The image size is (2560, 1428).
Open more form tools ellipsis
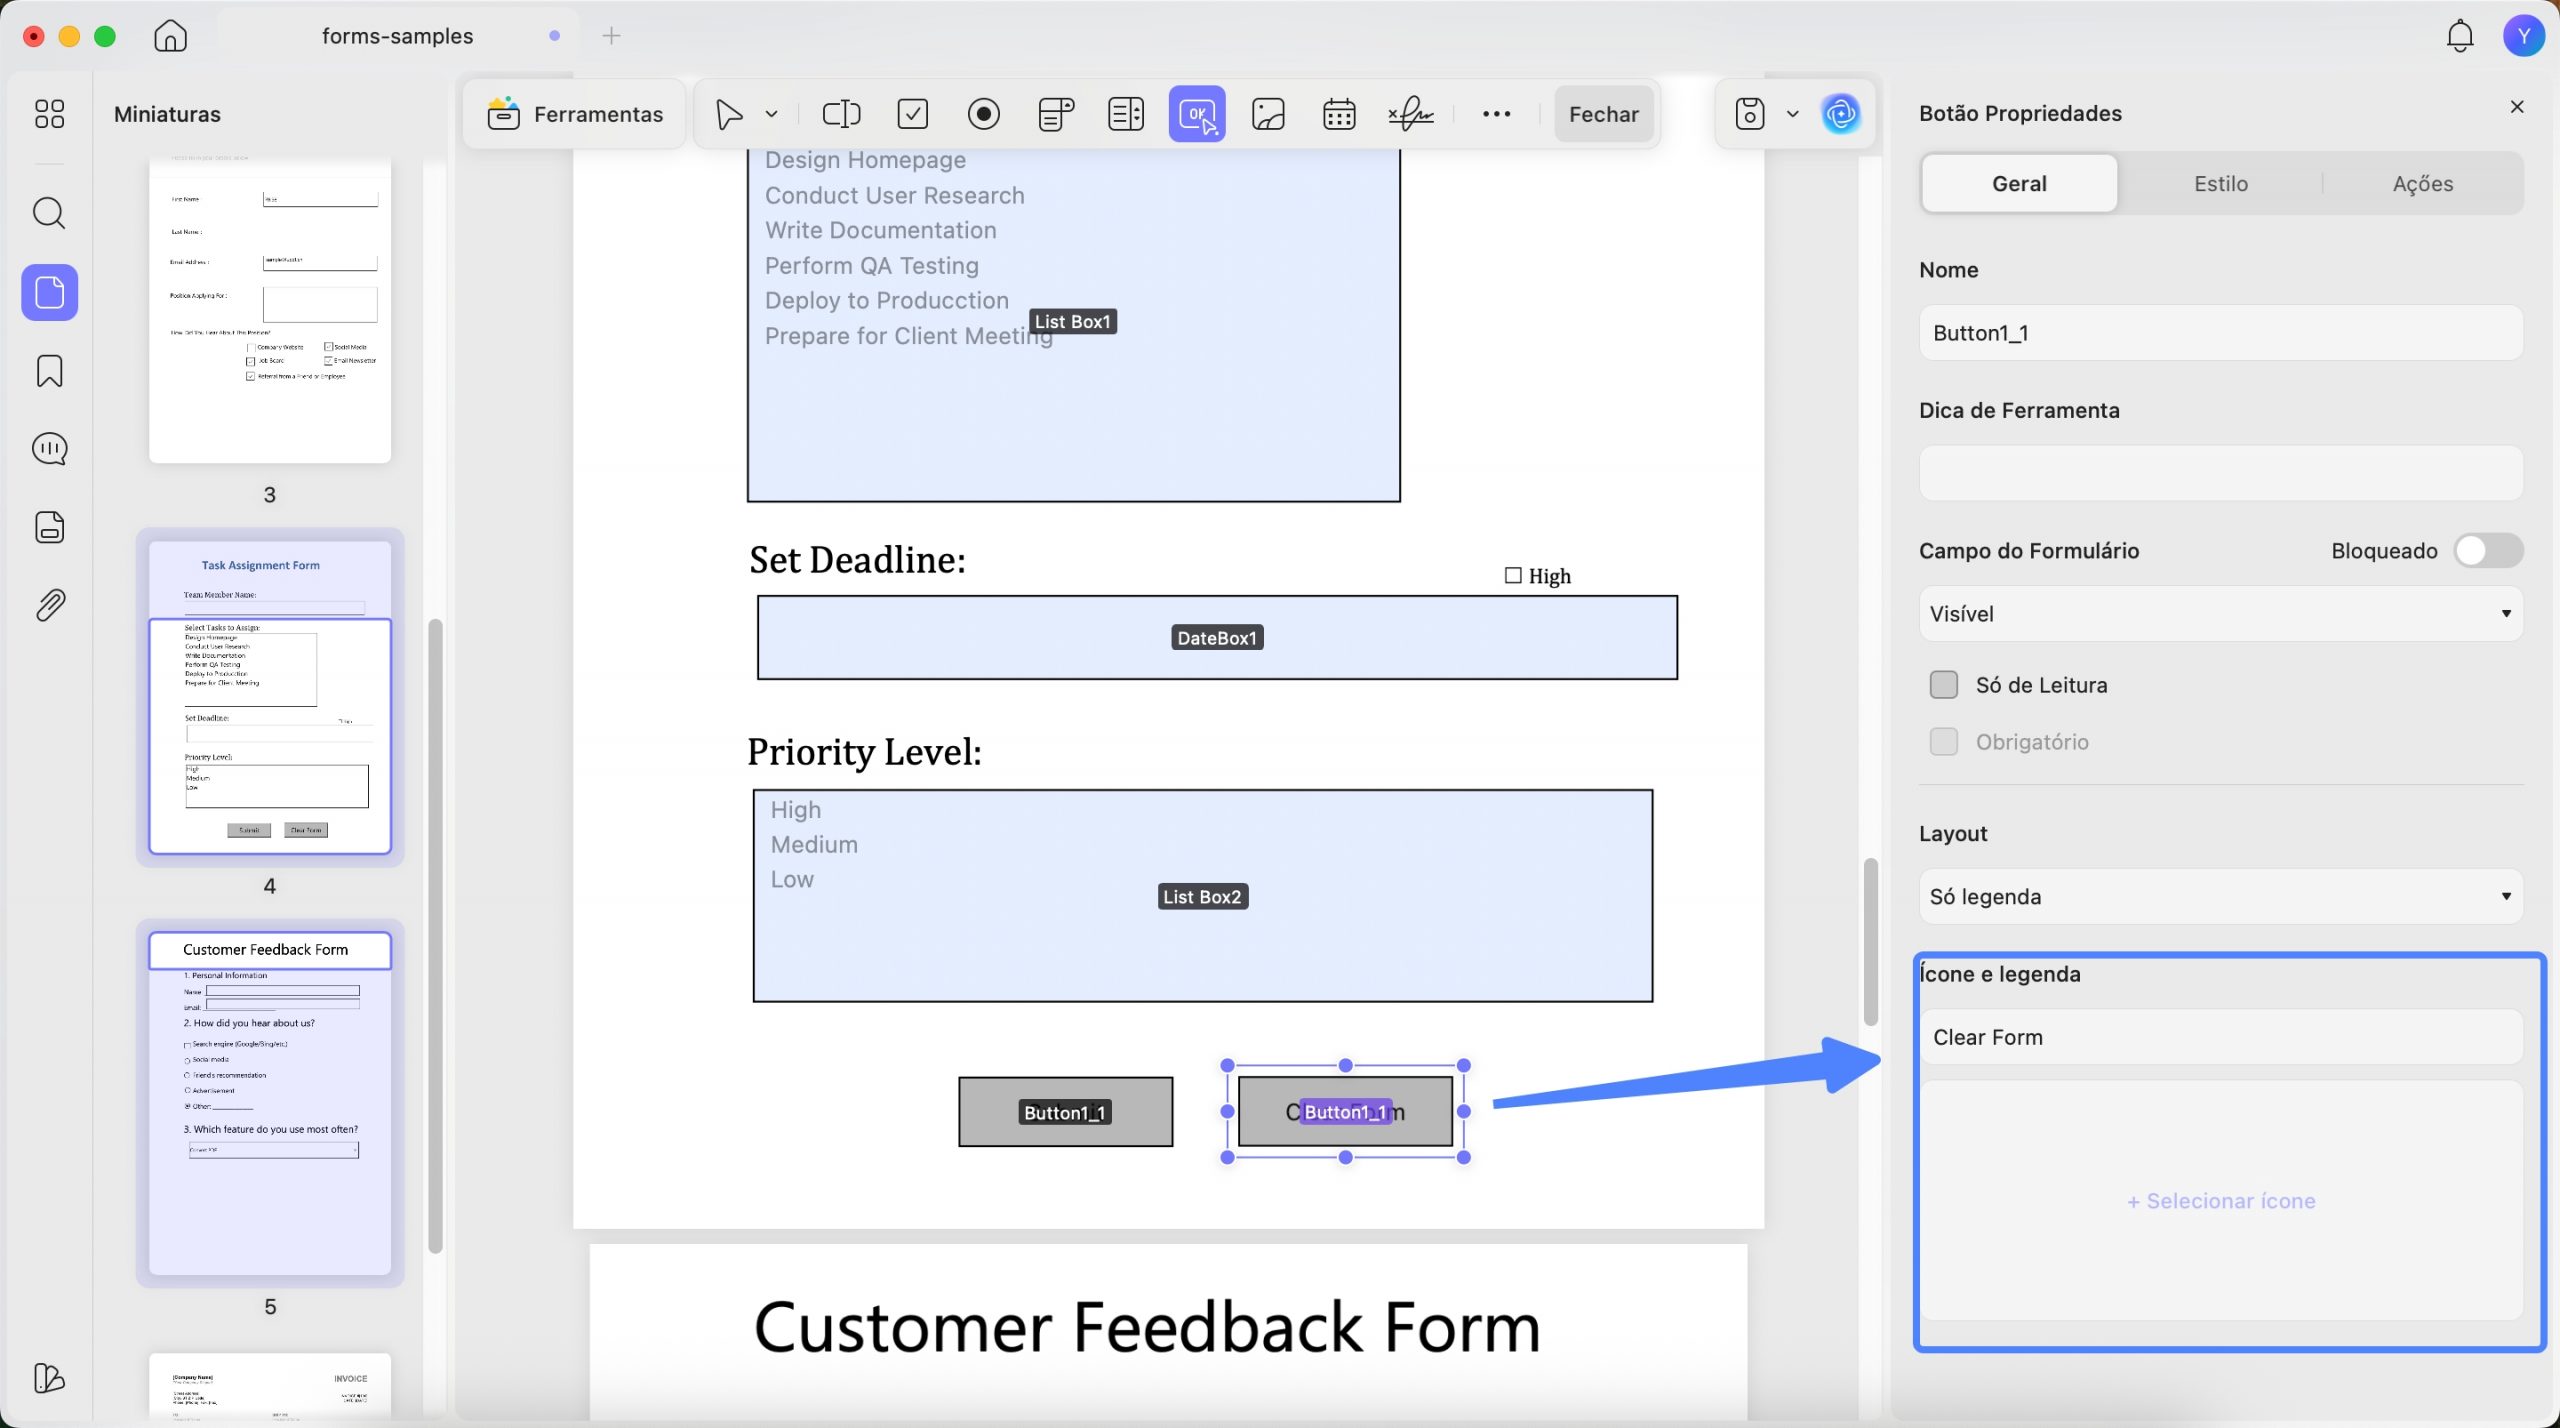pyautogui.click(x=1496, y=114)
